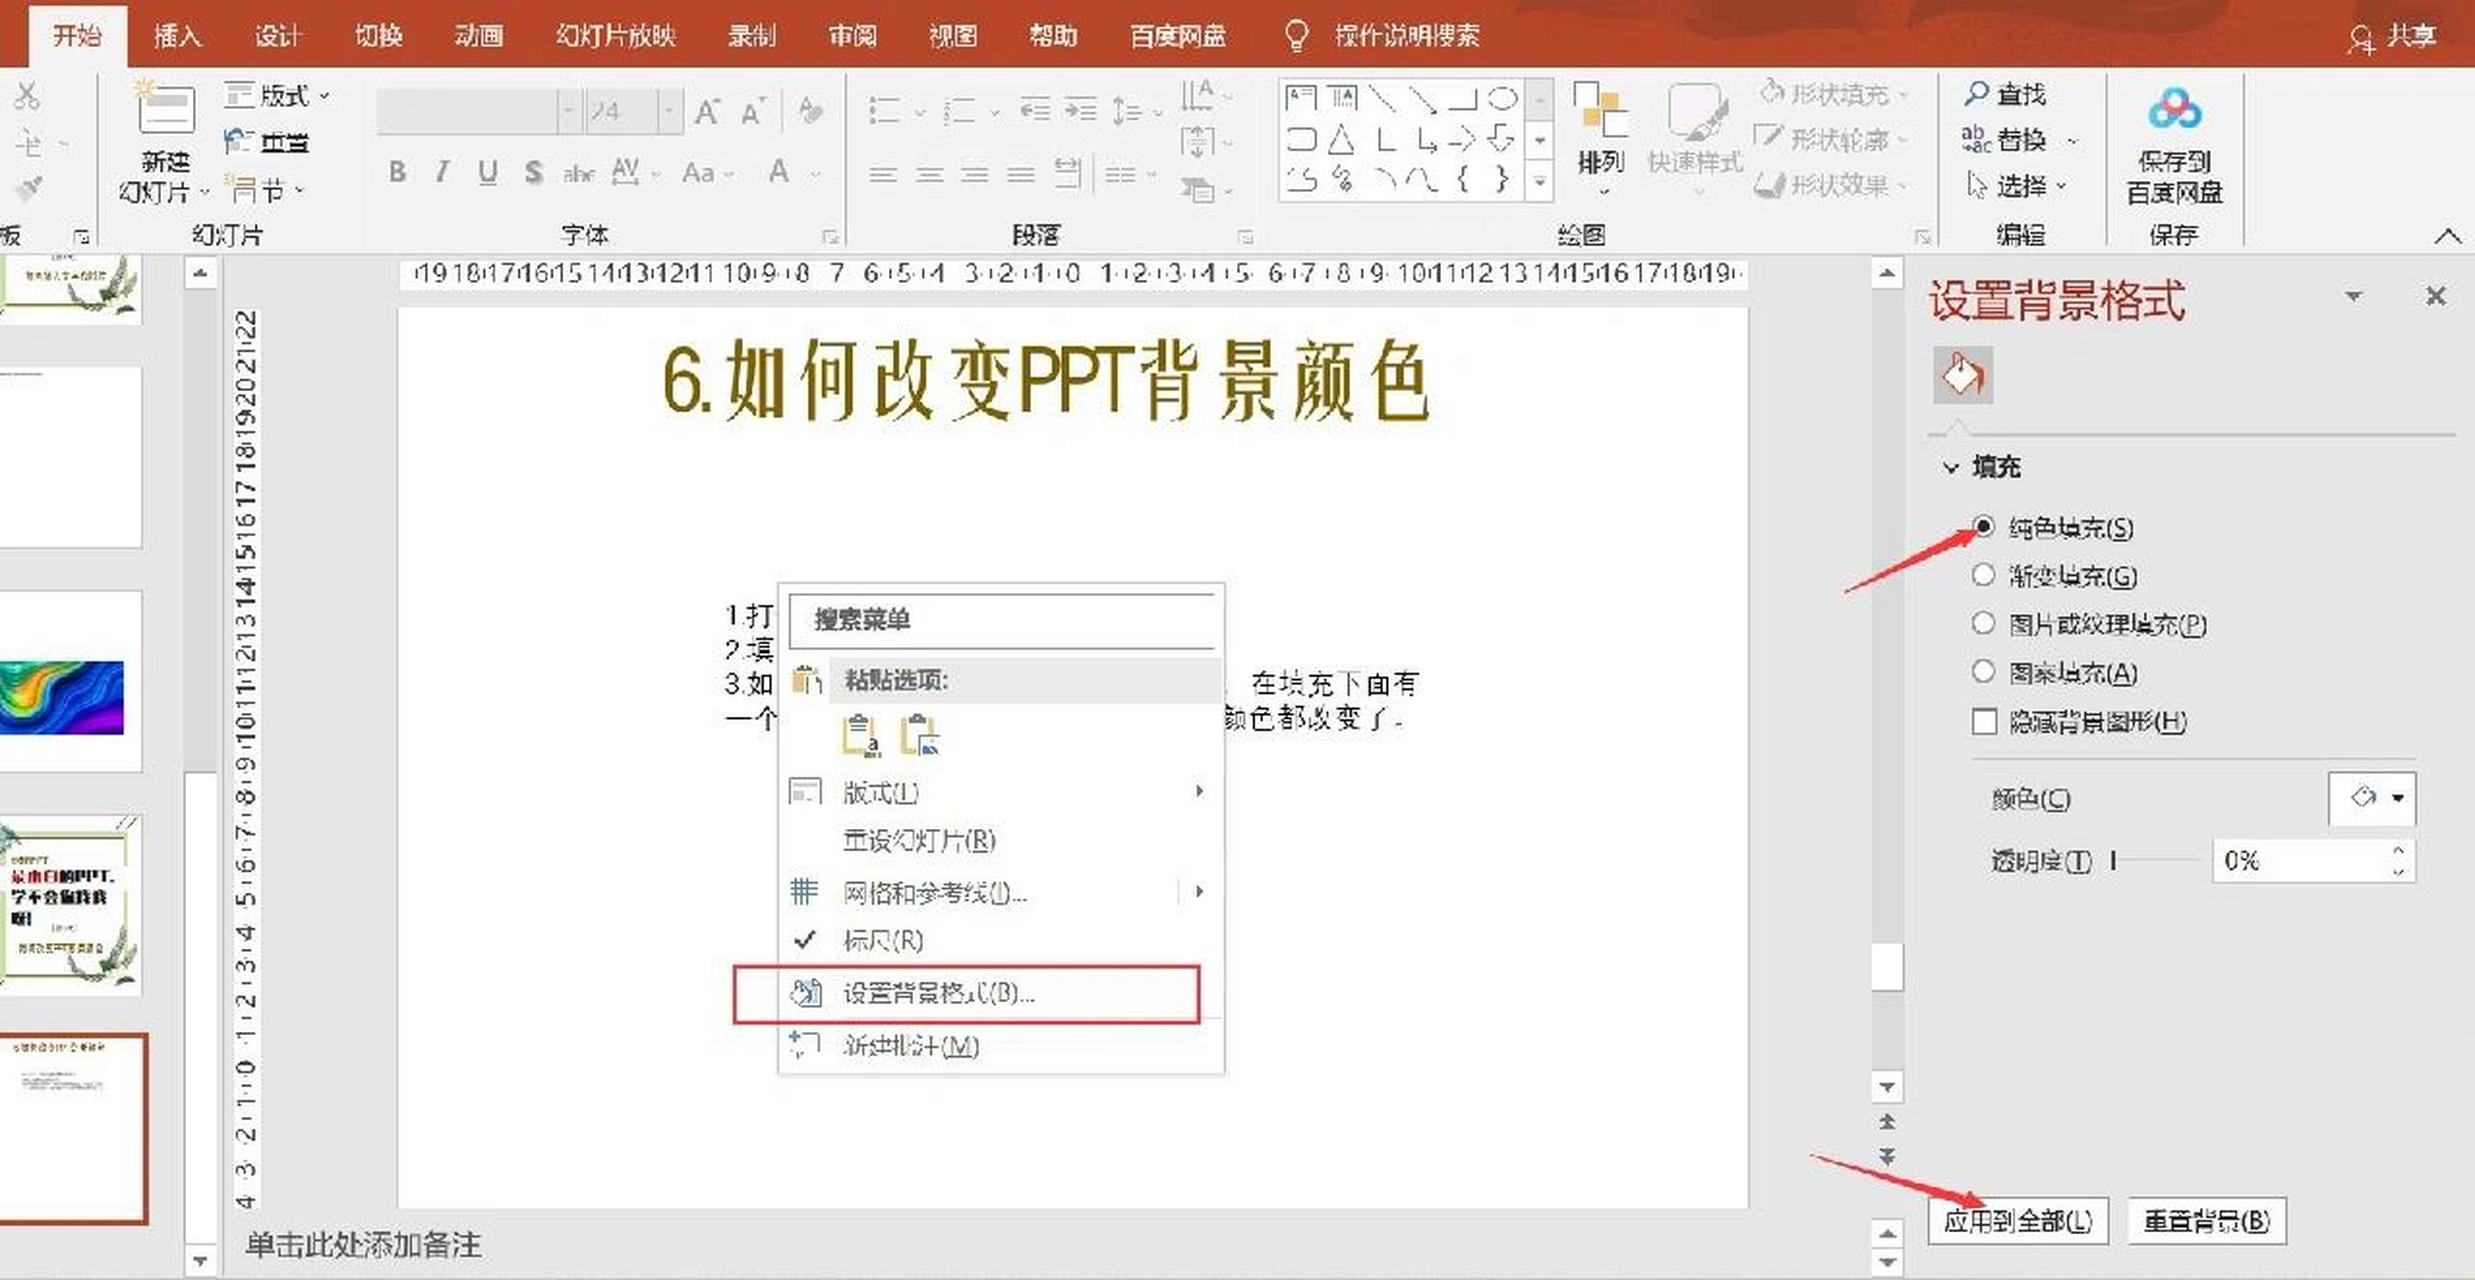Click the transparency percent stepper up arrow

[x=2398, y=850]
